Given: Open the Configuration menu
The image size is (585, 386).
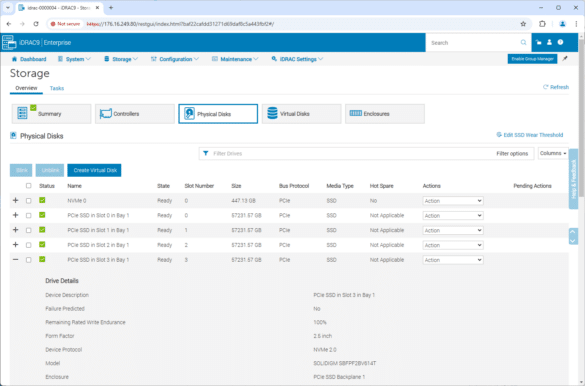Looking at the screenshot, I should point(175,59).
